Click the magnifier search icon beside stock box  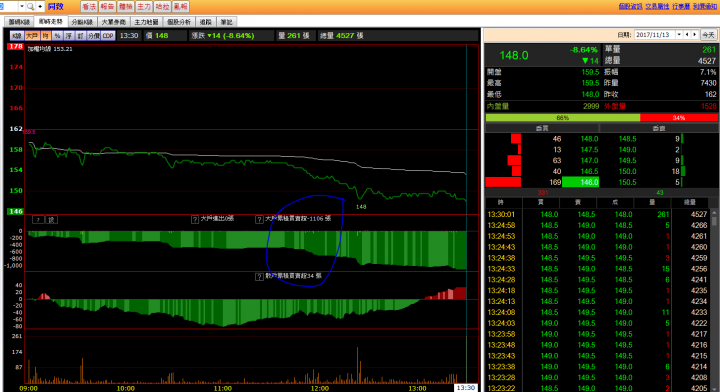[31, 6]
